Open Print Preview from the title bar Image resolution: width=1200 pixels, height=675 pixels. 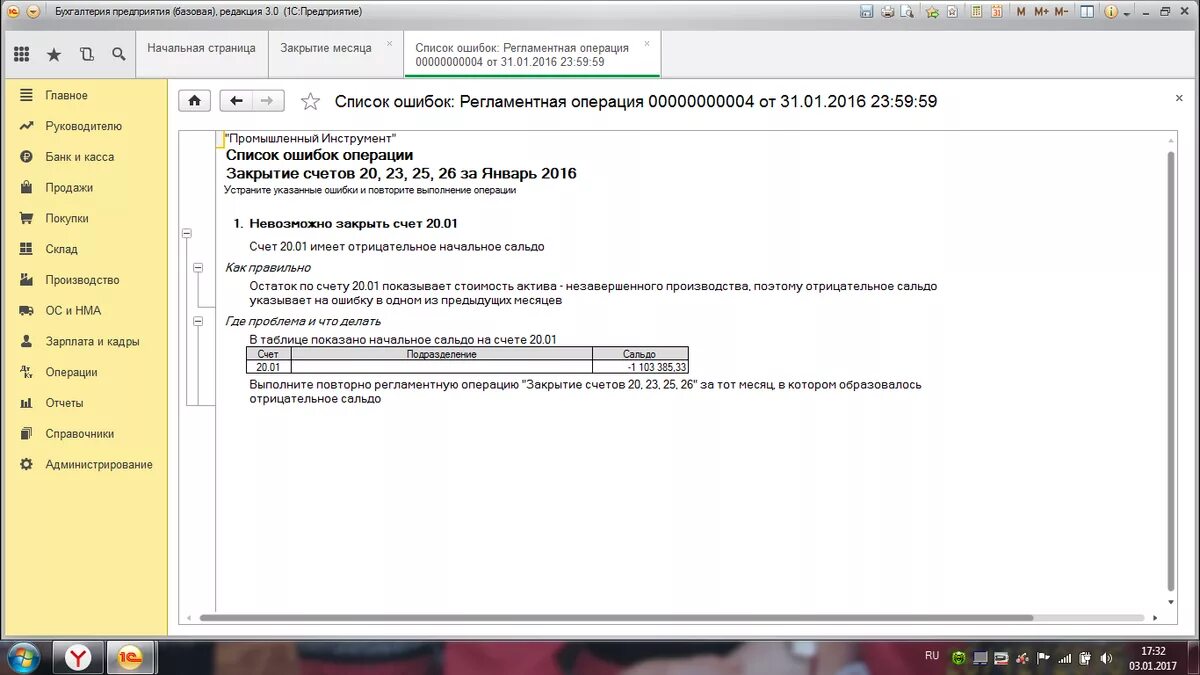(x=906, y=12)
